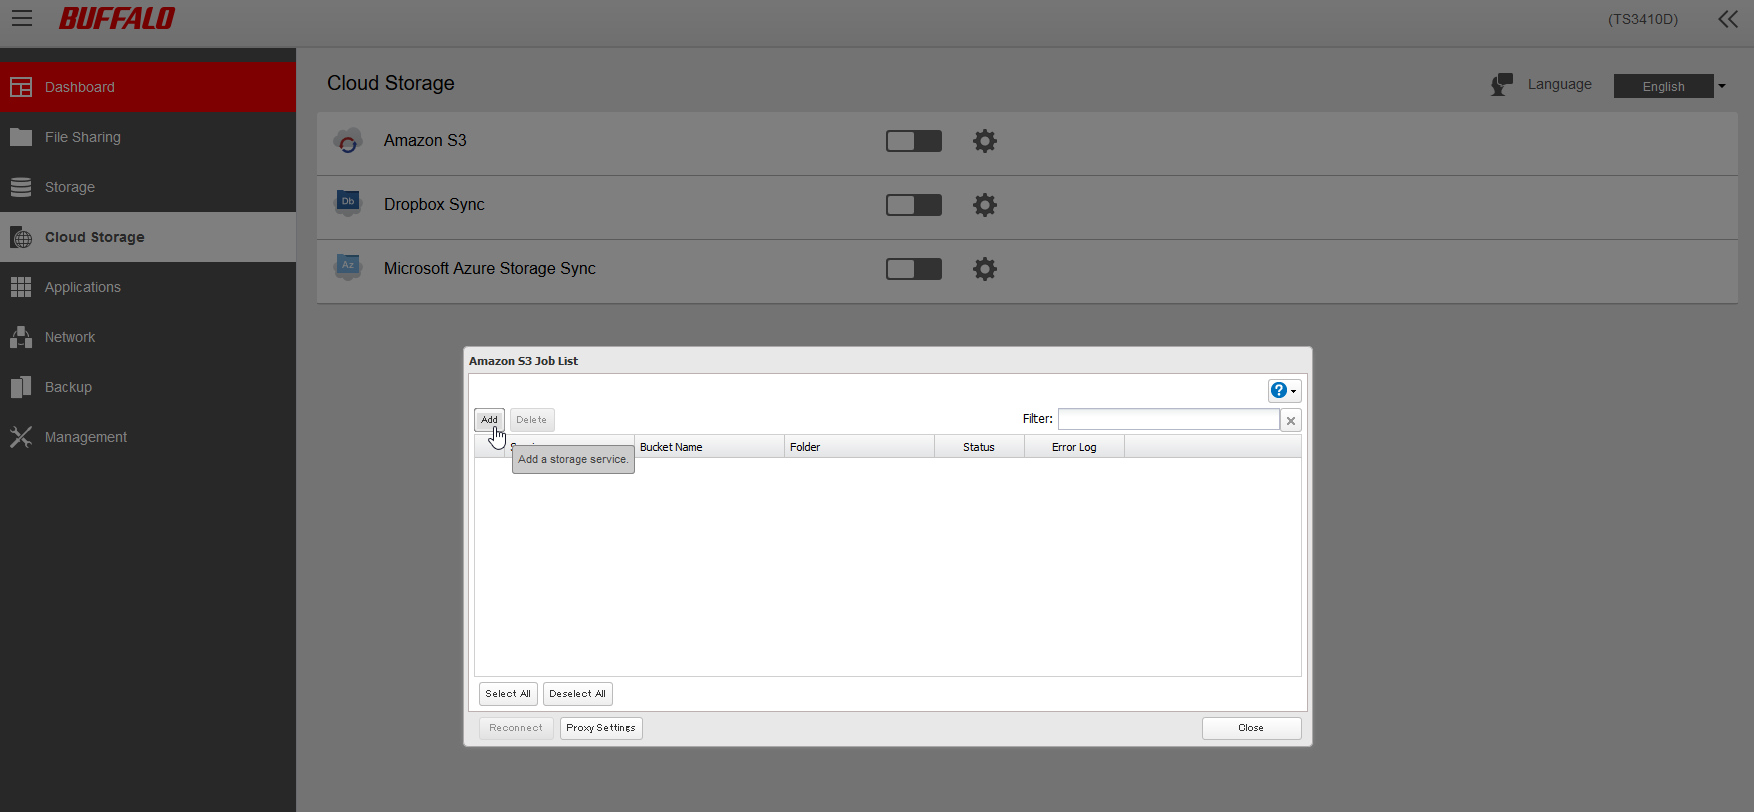Image resolution: width=1754 pixels, height=812 pixels.
Task: Click the Network sidebar icon
Action: click(x=21, y=337)
